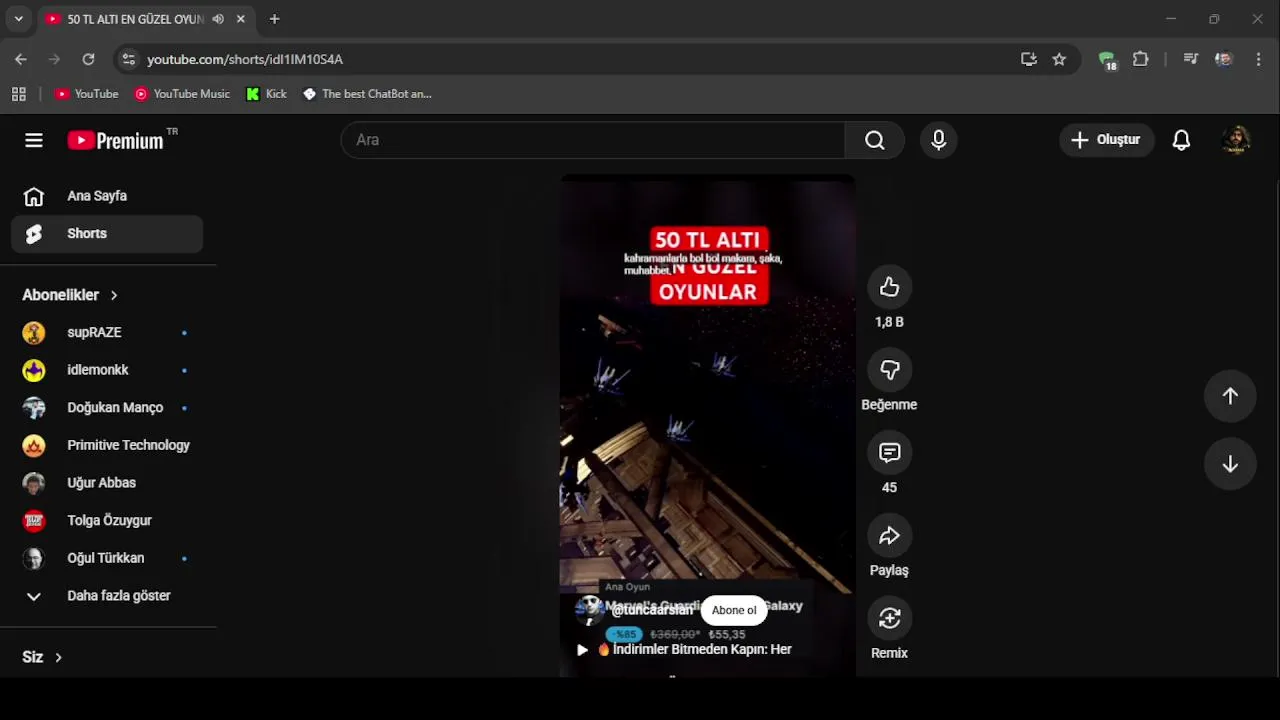Go to Ana Sayfa in sidebar
The image size is (1280, 720).
[x=108, y=196]
